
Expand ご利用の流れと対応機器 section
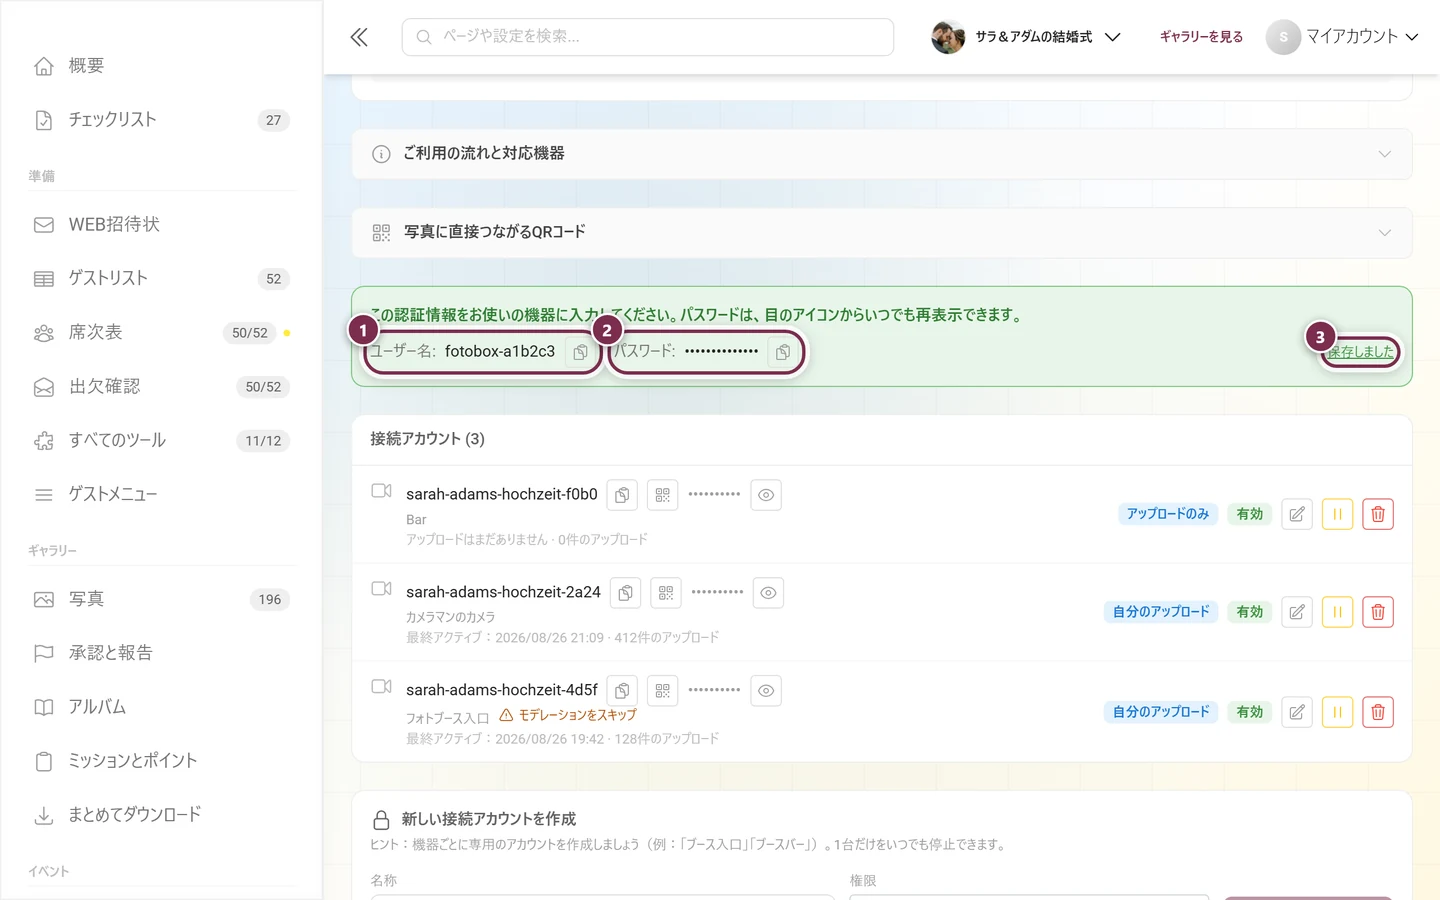[x=882, y=154]
